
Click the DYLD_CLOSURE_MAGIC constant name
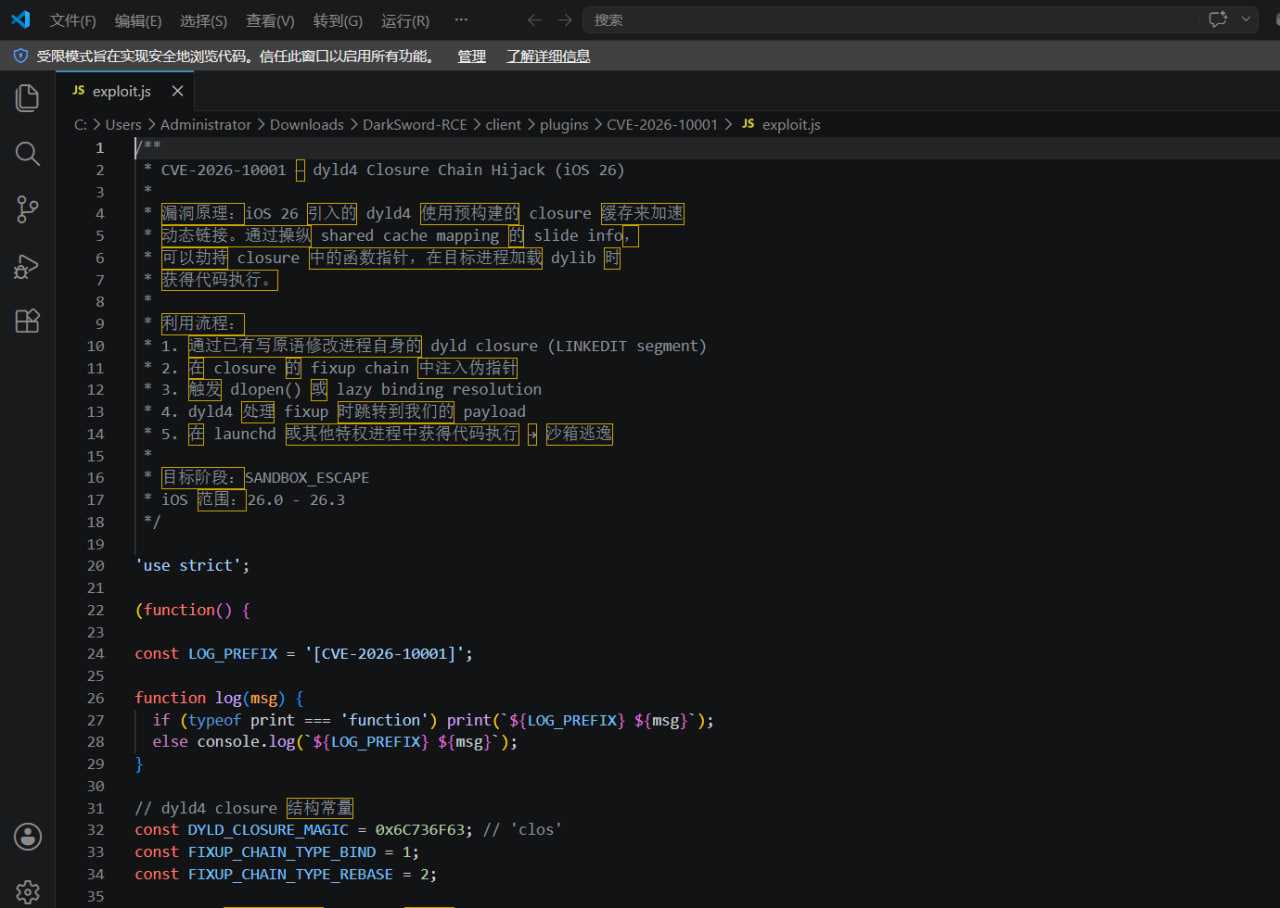268,830
